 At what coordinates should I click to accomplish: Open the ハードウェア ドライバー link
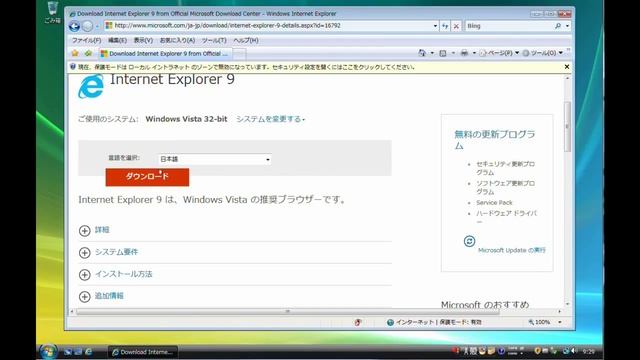coord(507,217)
